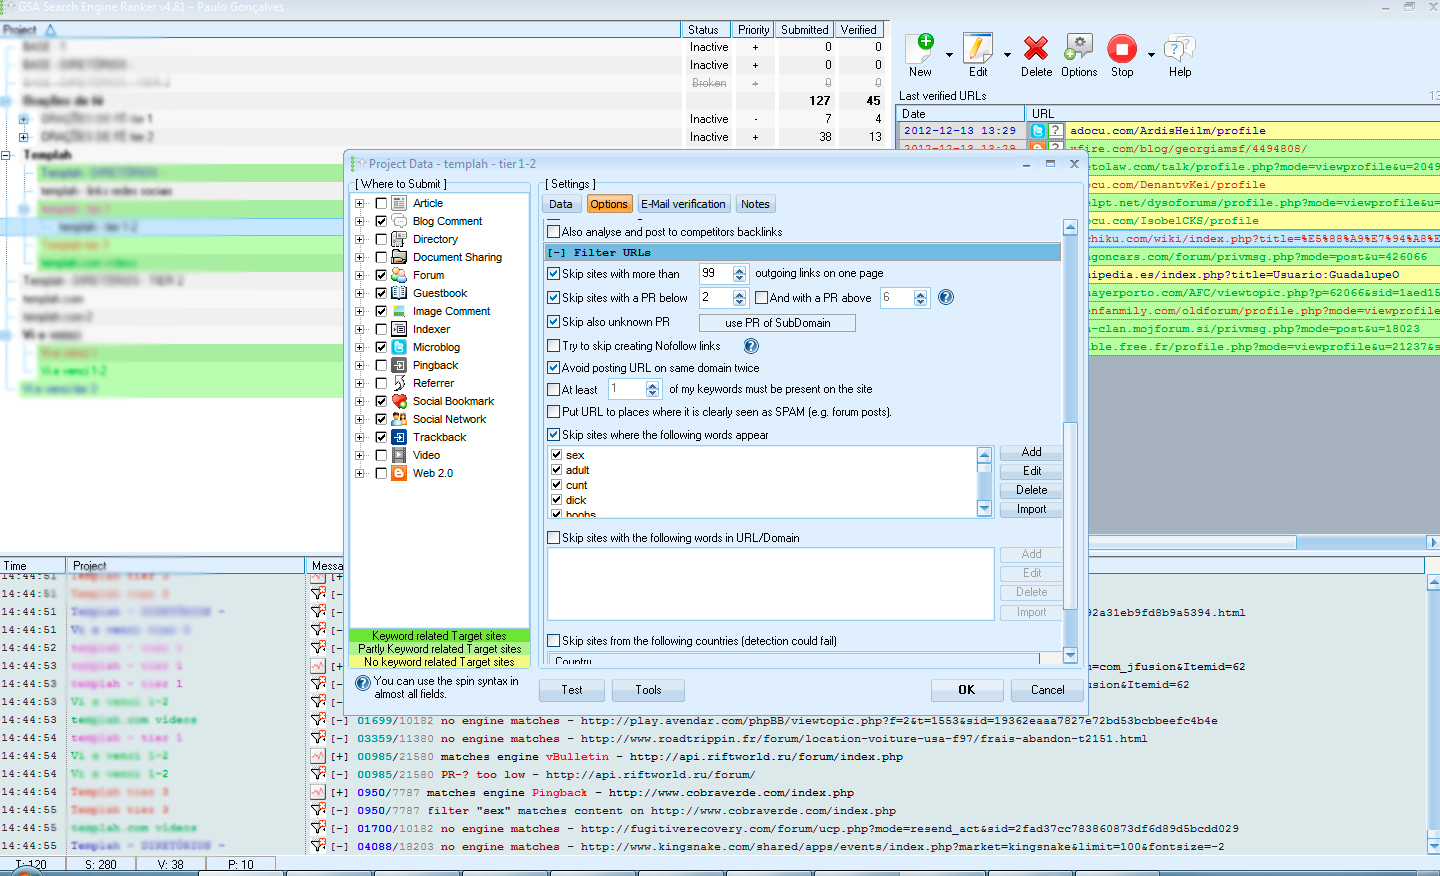The height and width of the screenshot is (876, 1440).
Task: Click the Video engine icon
Action: pos(399,455)
